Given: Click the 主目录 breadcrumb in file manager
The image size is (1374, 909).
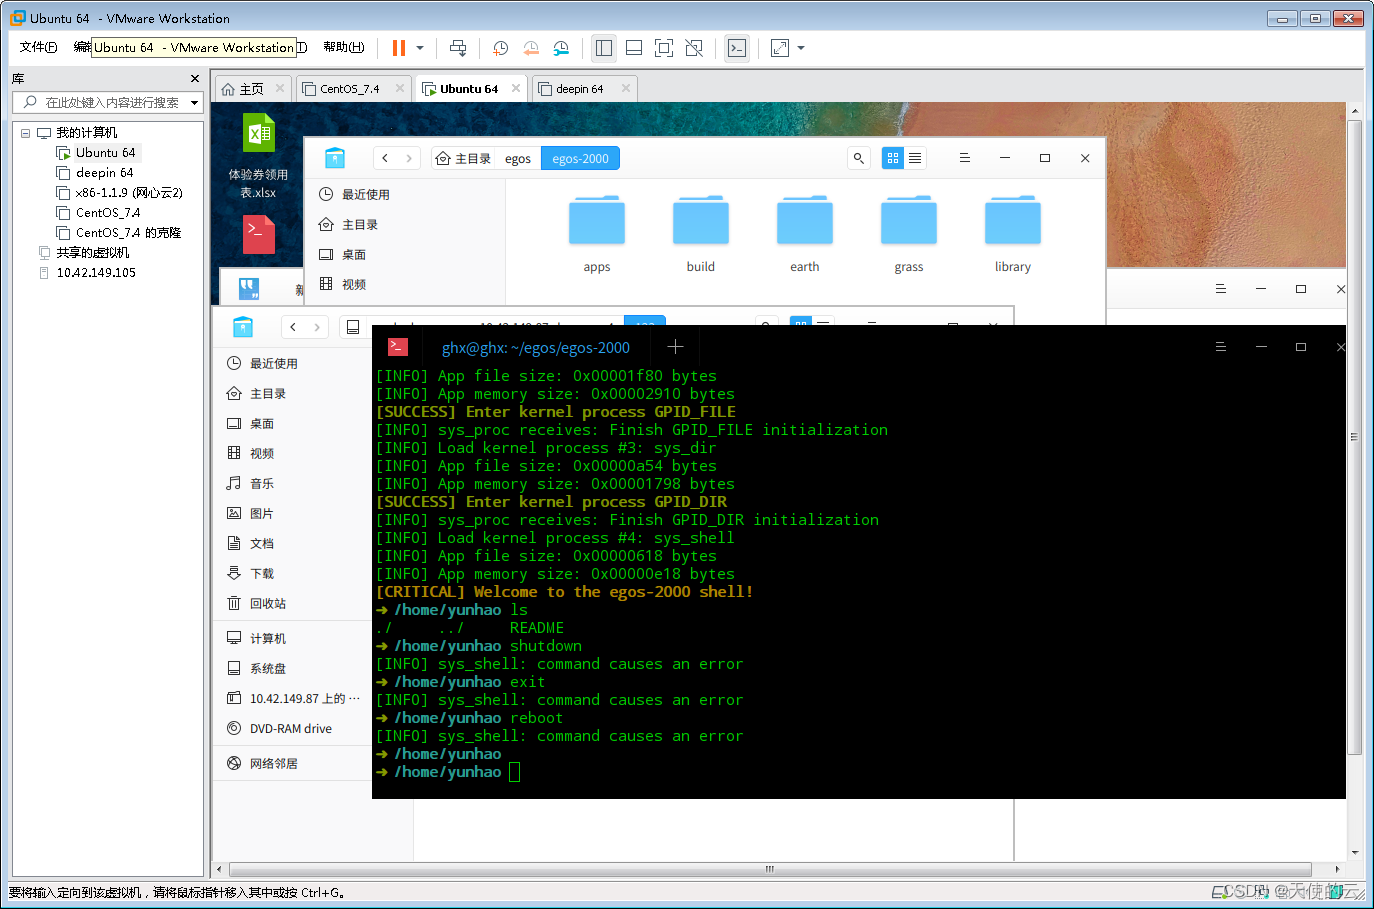Looking at the screenshot, I should [463, 158].
